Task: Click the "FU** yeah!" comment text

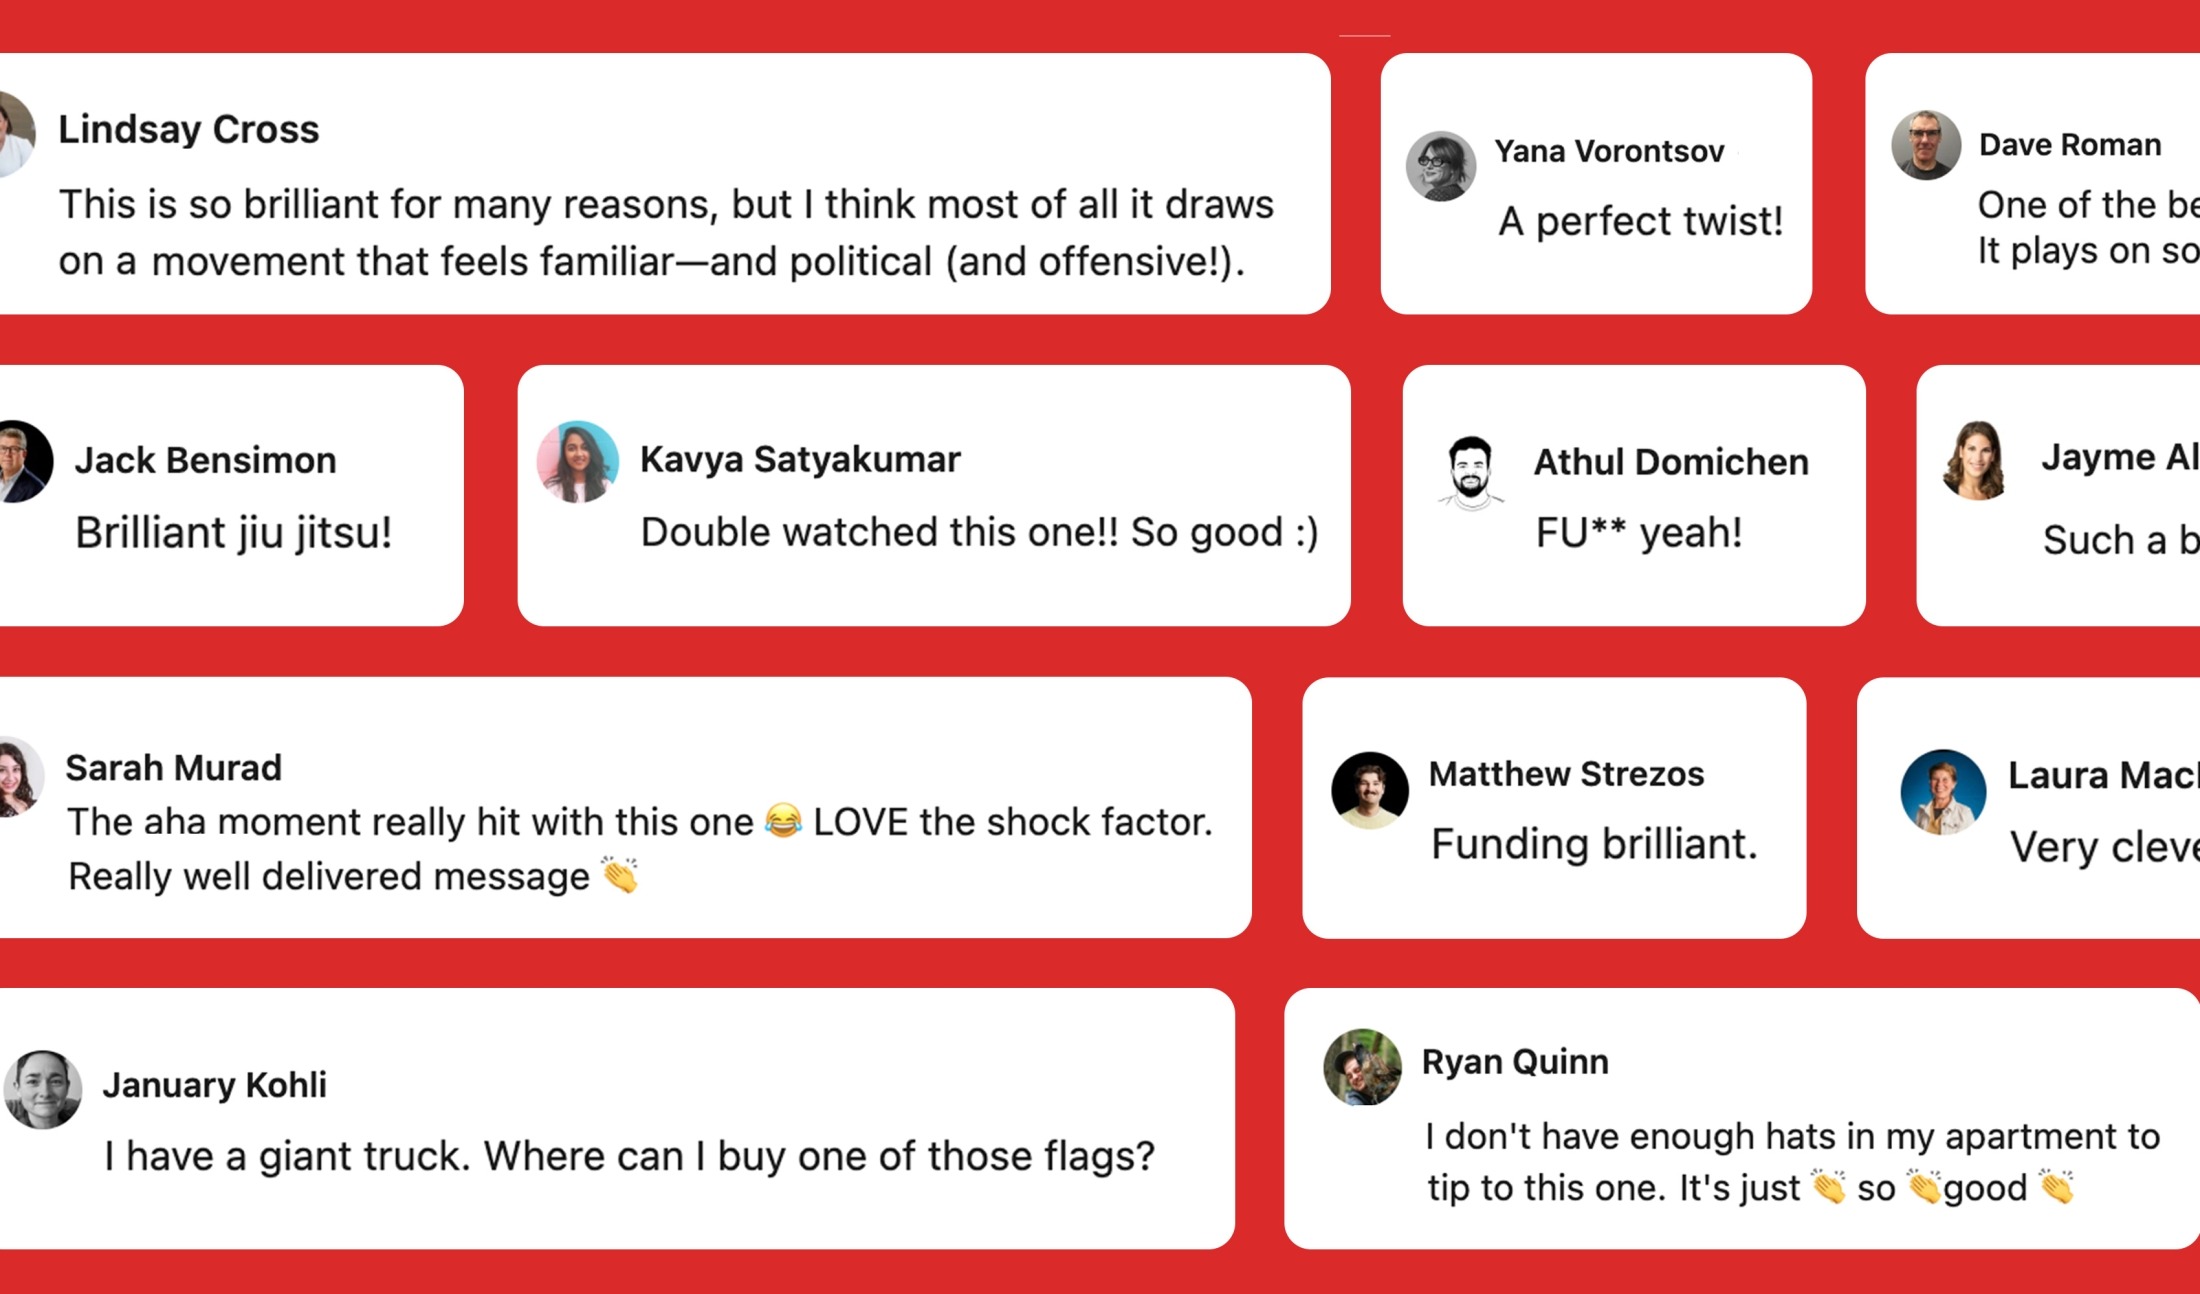Action: pos(1639,533)
